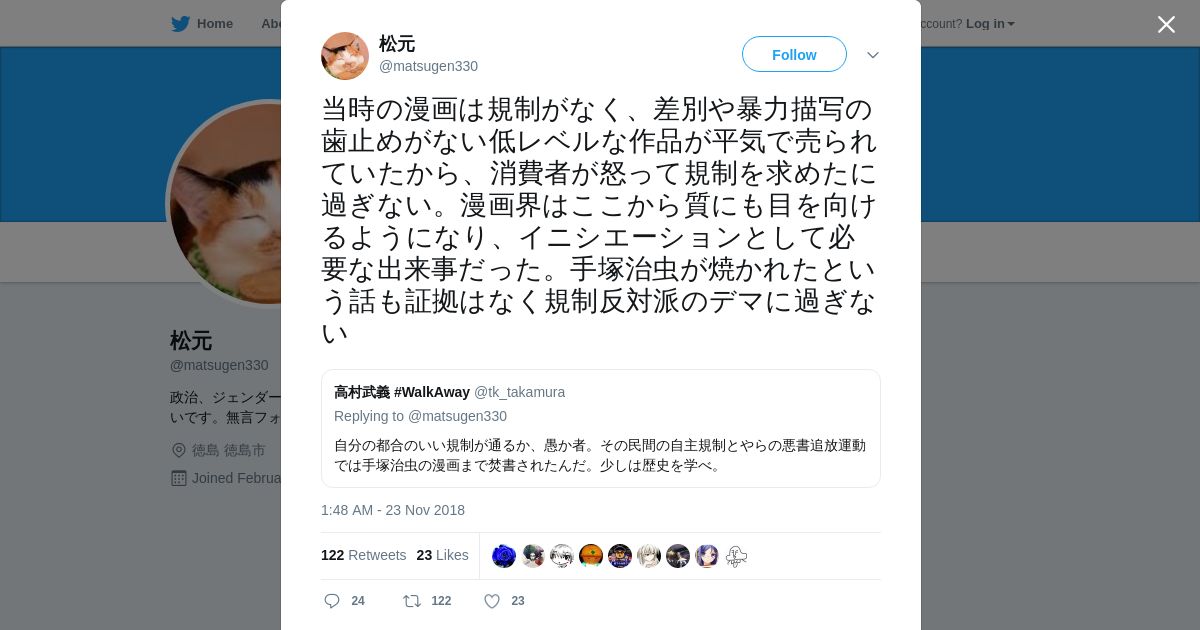This screenshot has height=630, width=1200.
Task: Click the retweet arrows icon
Action: click(411, 601)
